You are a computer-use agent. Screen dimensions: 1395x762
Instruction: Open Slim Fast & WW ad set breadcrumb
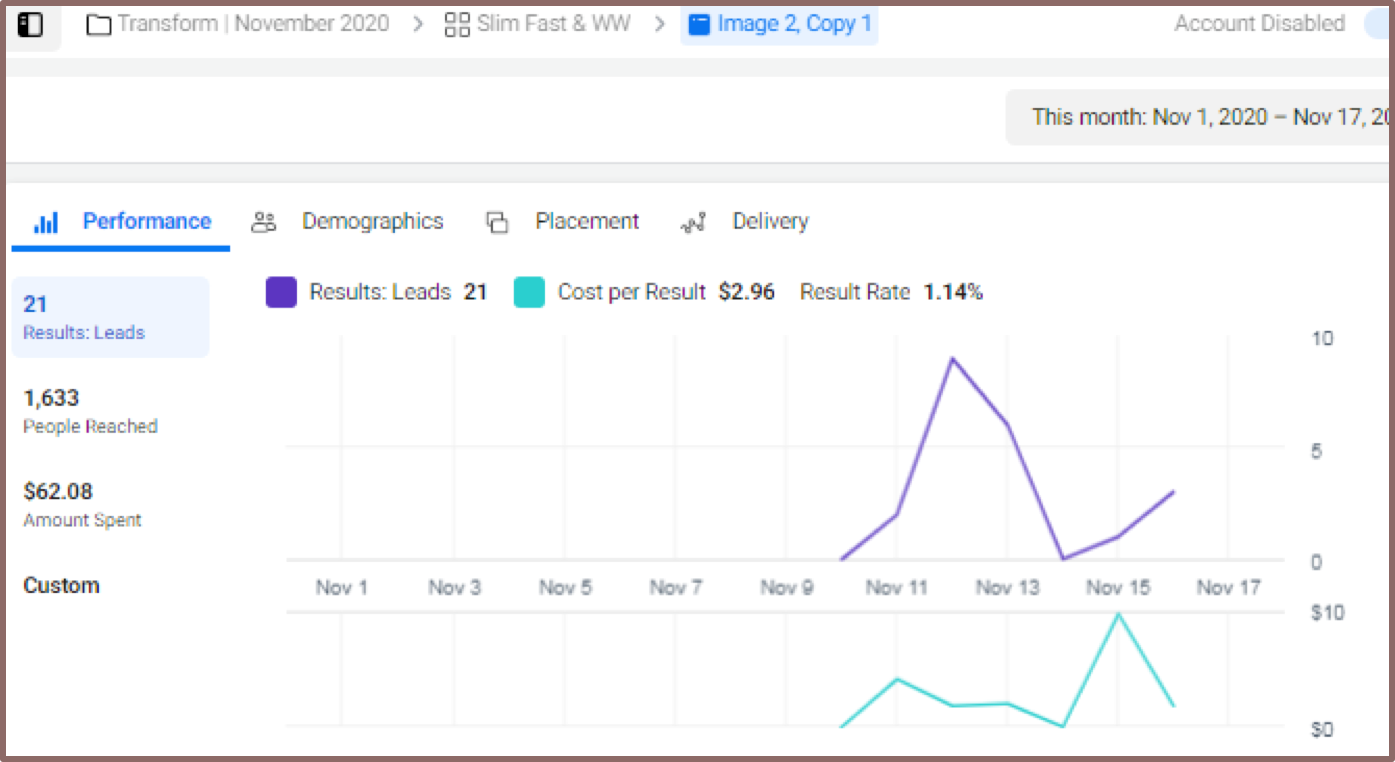click(554, 24)
